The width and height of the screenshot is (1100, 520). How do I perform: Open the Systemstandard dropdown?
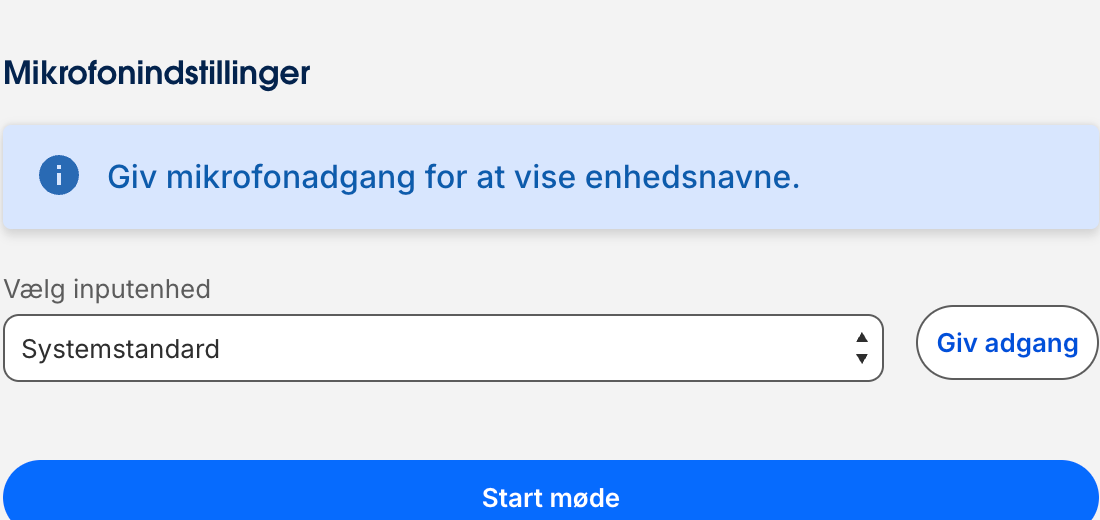pyautogui.click(x=443, y=349)
